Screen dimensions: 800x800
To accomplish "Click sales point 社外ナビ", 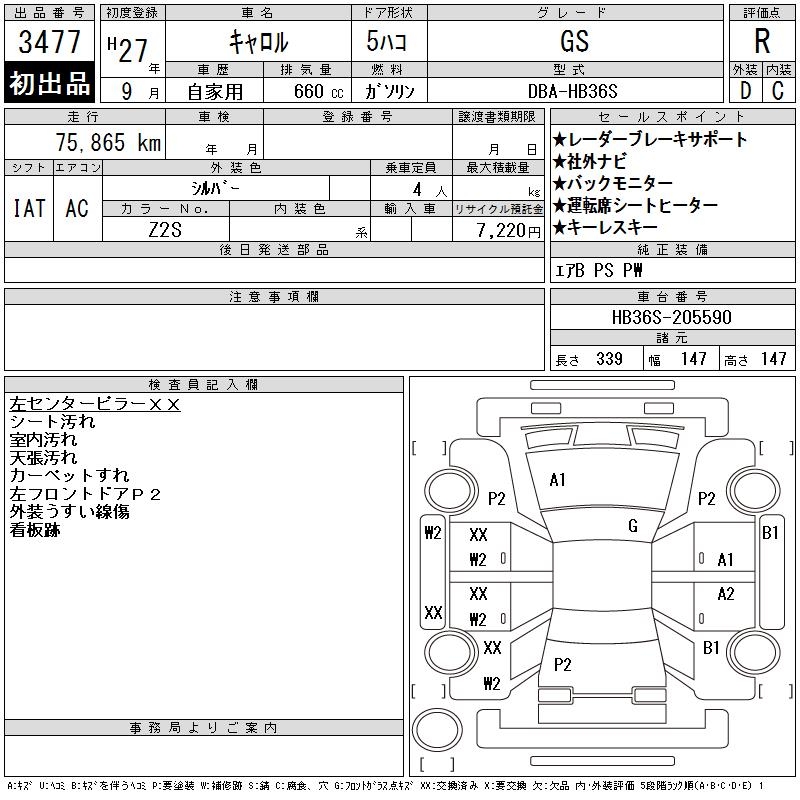I will click(590, 162).
